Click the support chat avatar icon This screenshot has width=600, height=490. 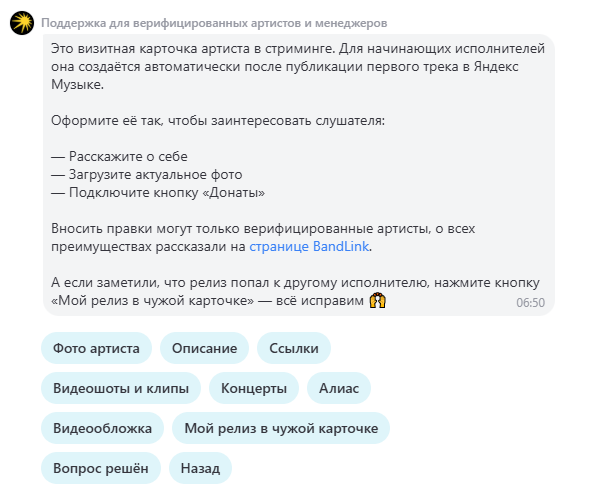22,22
